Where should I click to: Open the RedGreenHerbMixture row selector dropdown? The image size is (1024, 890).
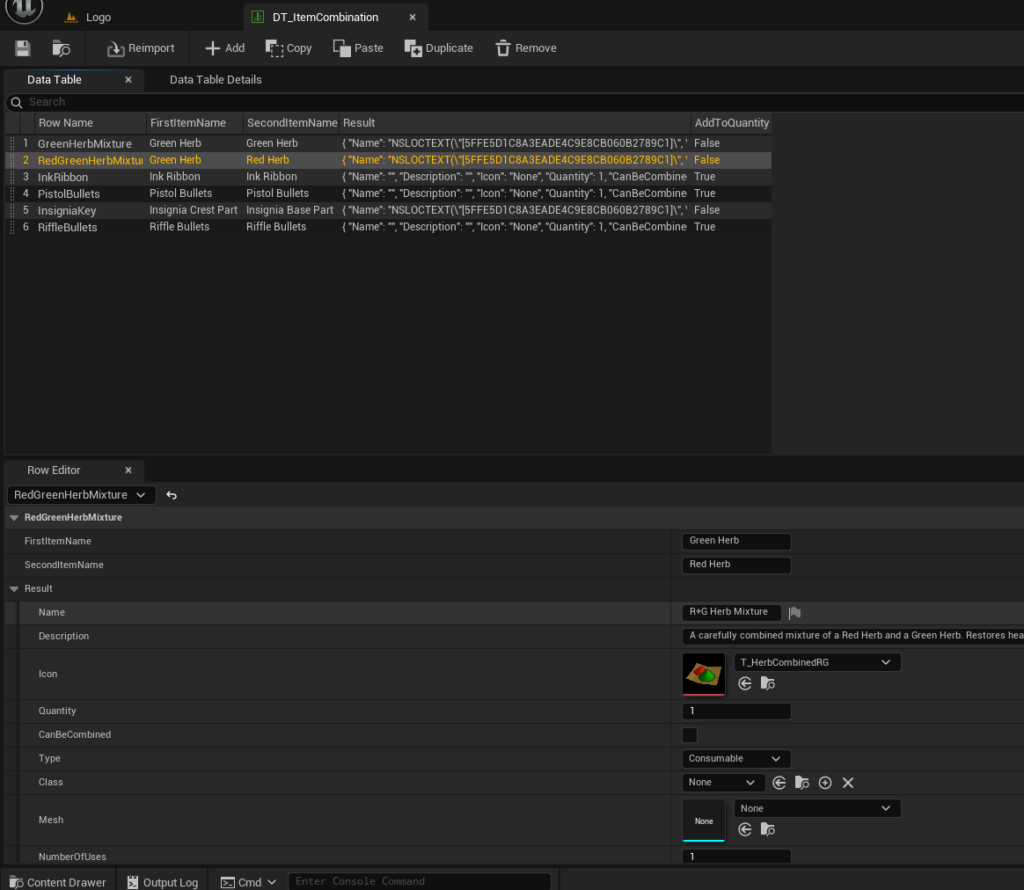80,495
